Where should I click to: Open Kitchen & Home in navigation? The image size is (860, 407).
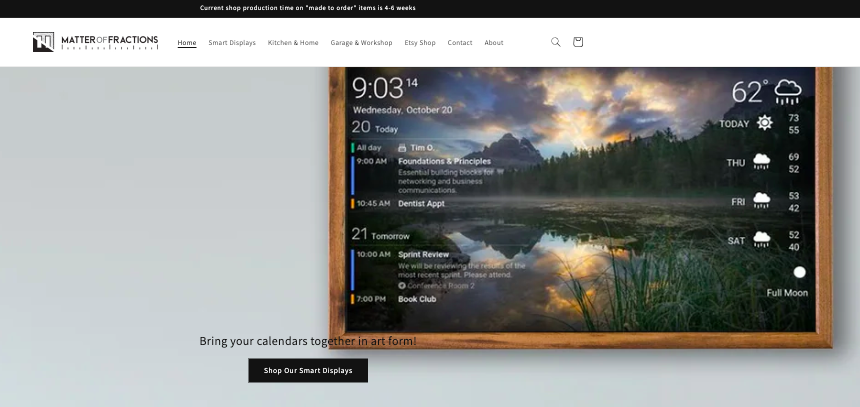point(293,43)
